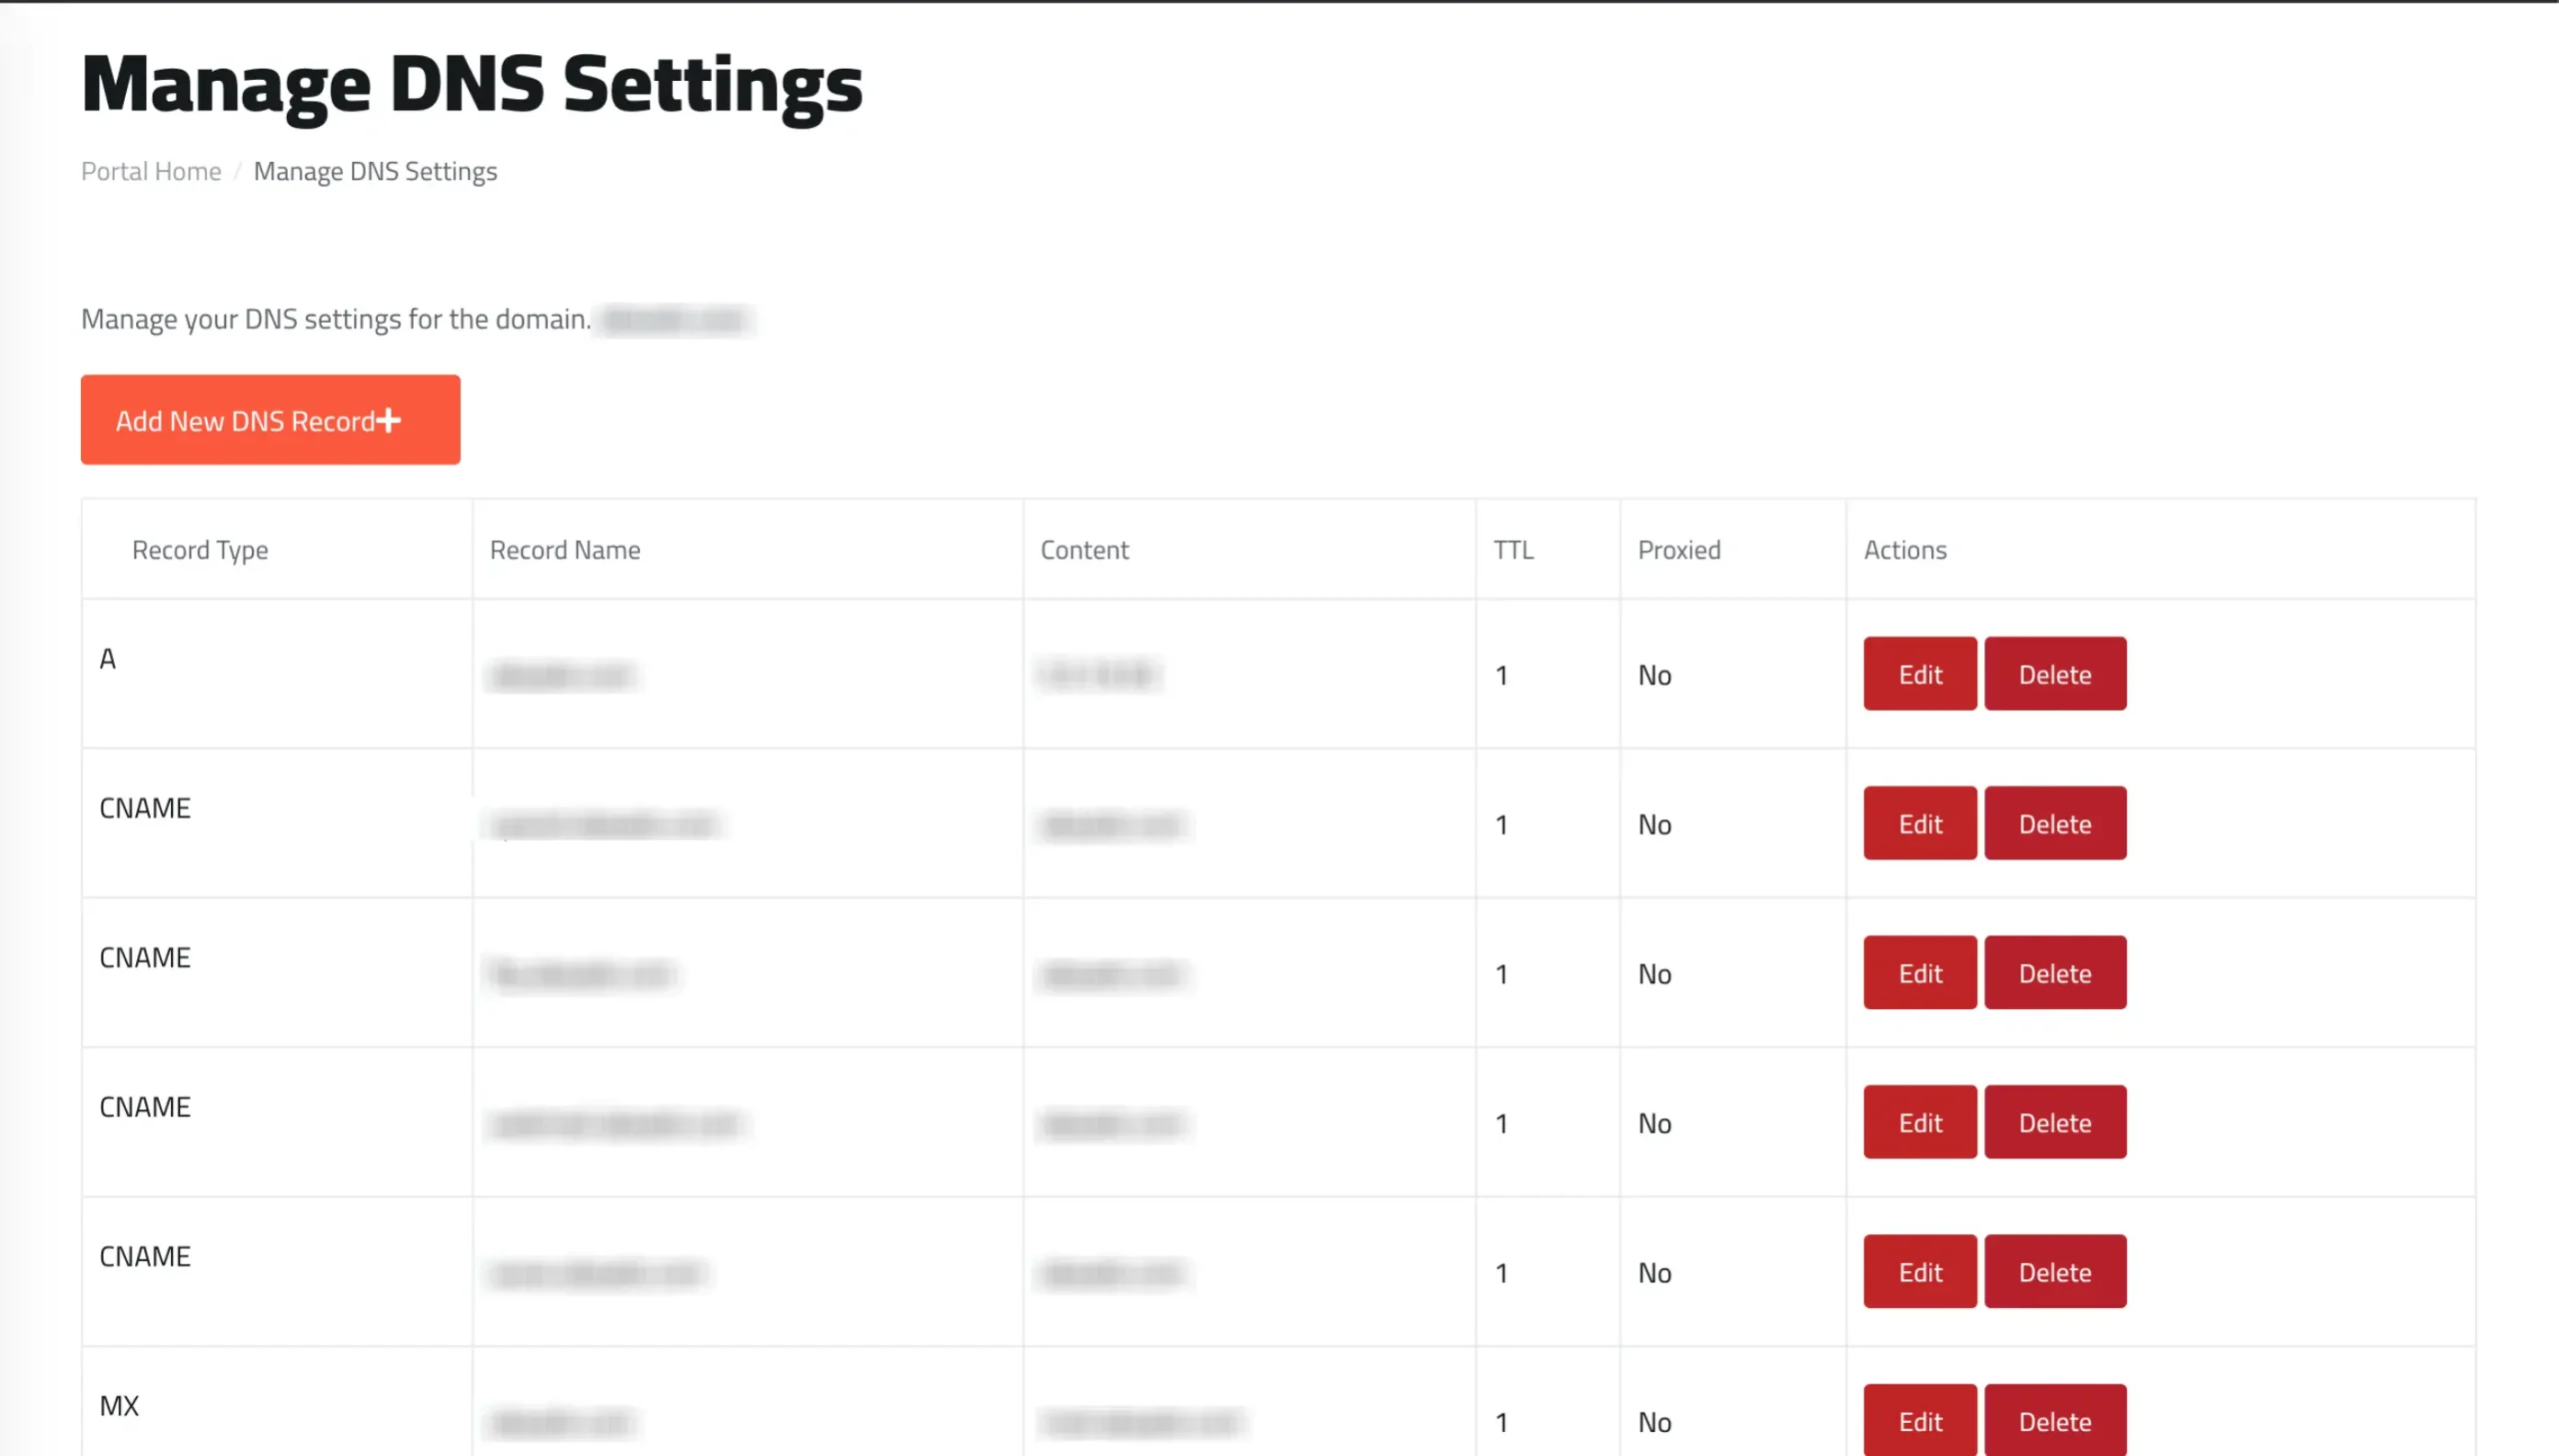The image size is (2559, 1456).
Task: Delete the first CNAME record
Action: click(x=2054, y=824)
